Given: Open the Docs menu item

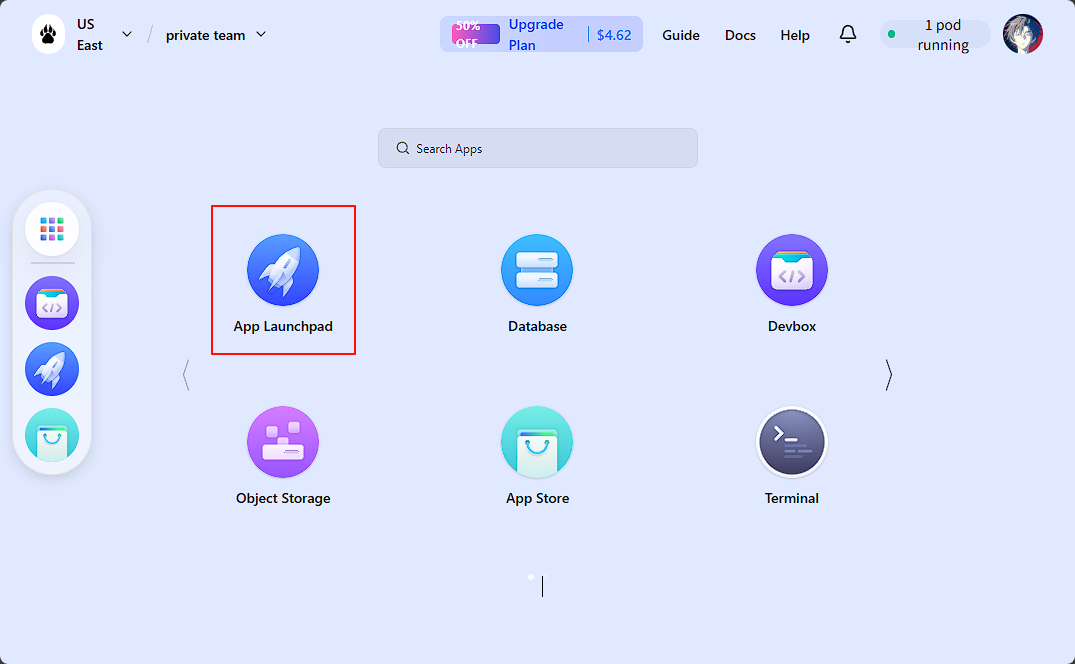Looking at the screenshot, I should tap(740, 35).
